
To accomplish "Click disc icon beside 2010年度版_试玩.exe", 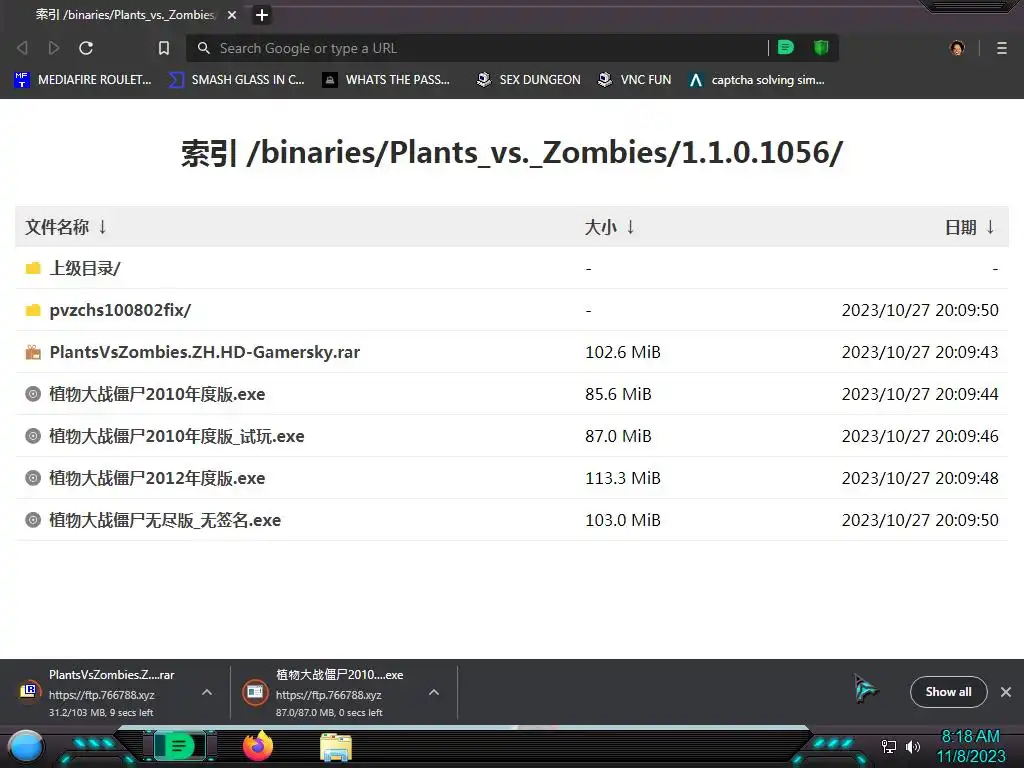I will click(33, 436).
